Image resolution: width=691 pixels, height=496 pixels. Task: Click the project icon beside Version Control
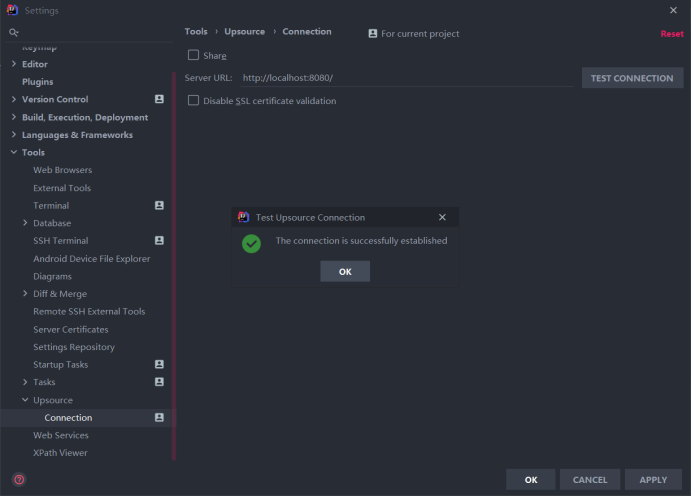pos(160,99)
